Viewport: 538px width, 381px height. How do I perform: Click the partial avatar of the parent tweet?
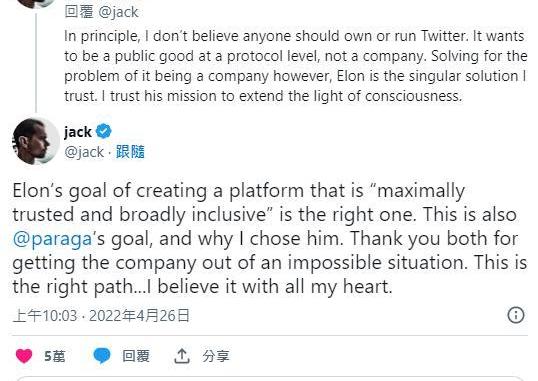[x=36, y=3]
